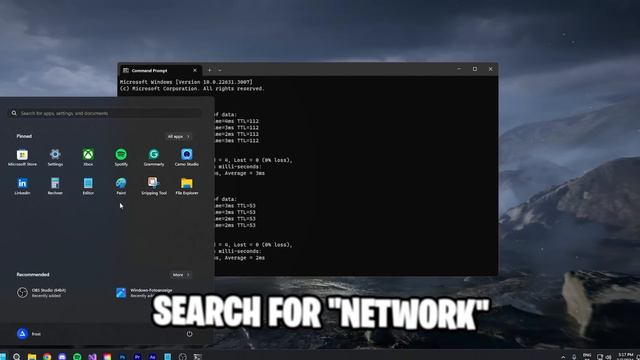This screenshot has height=360, width=640.
Task: Launch the Rechner calculator app
Action: (x=55, y=186)
